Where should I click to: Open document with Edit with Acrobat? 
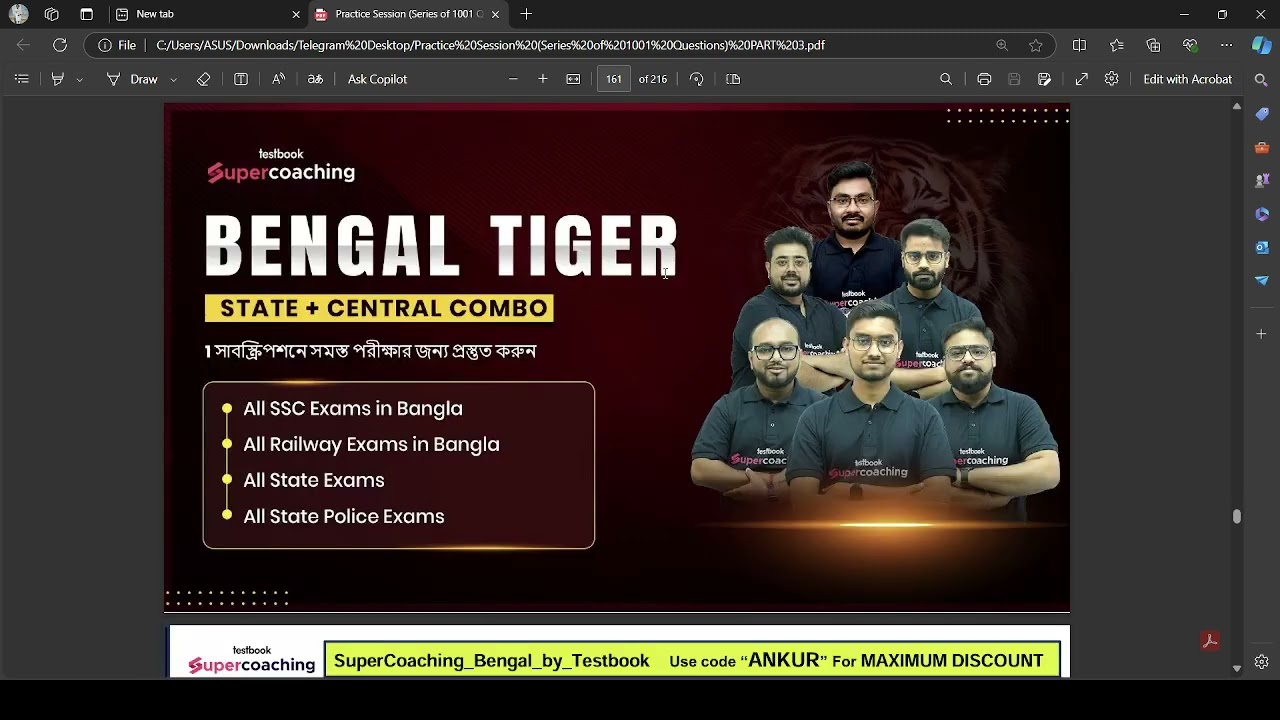(1187, 79)
